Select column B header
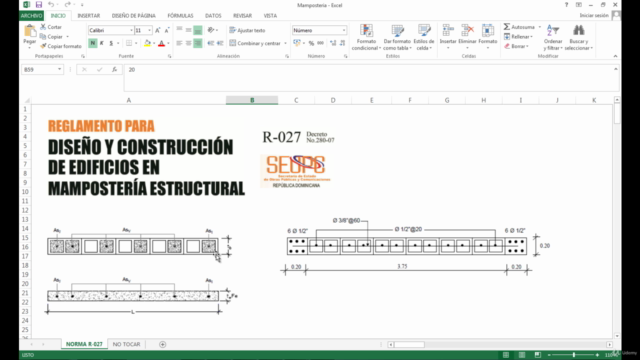Image resolution: width=640 pixels, height=360 pixels. (252, 100)
